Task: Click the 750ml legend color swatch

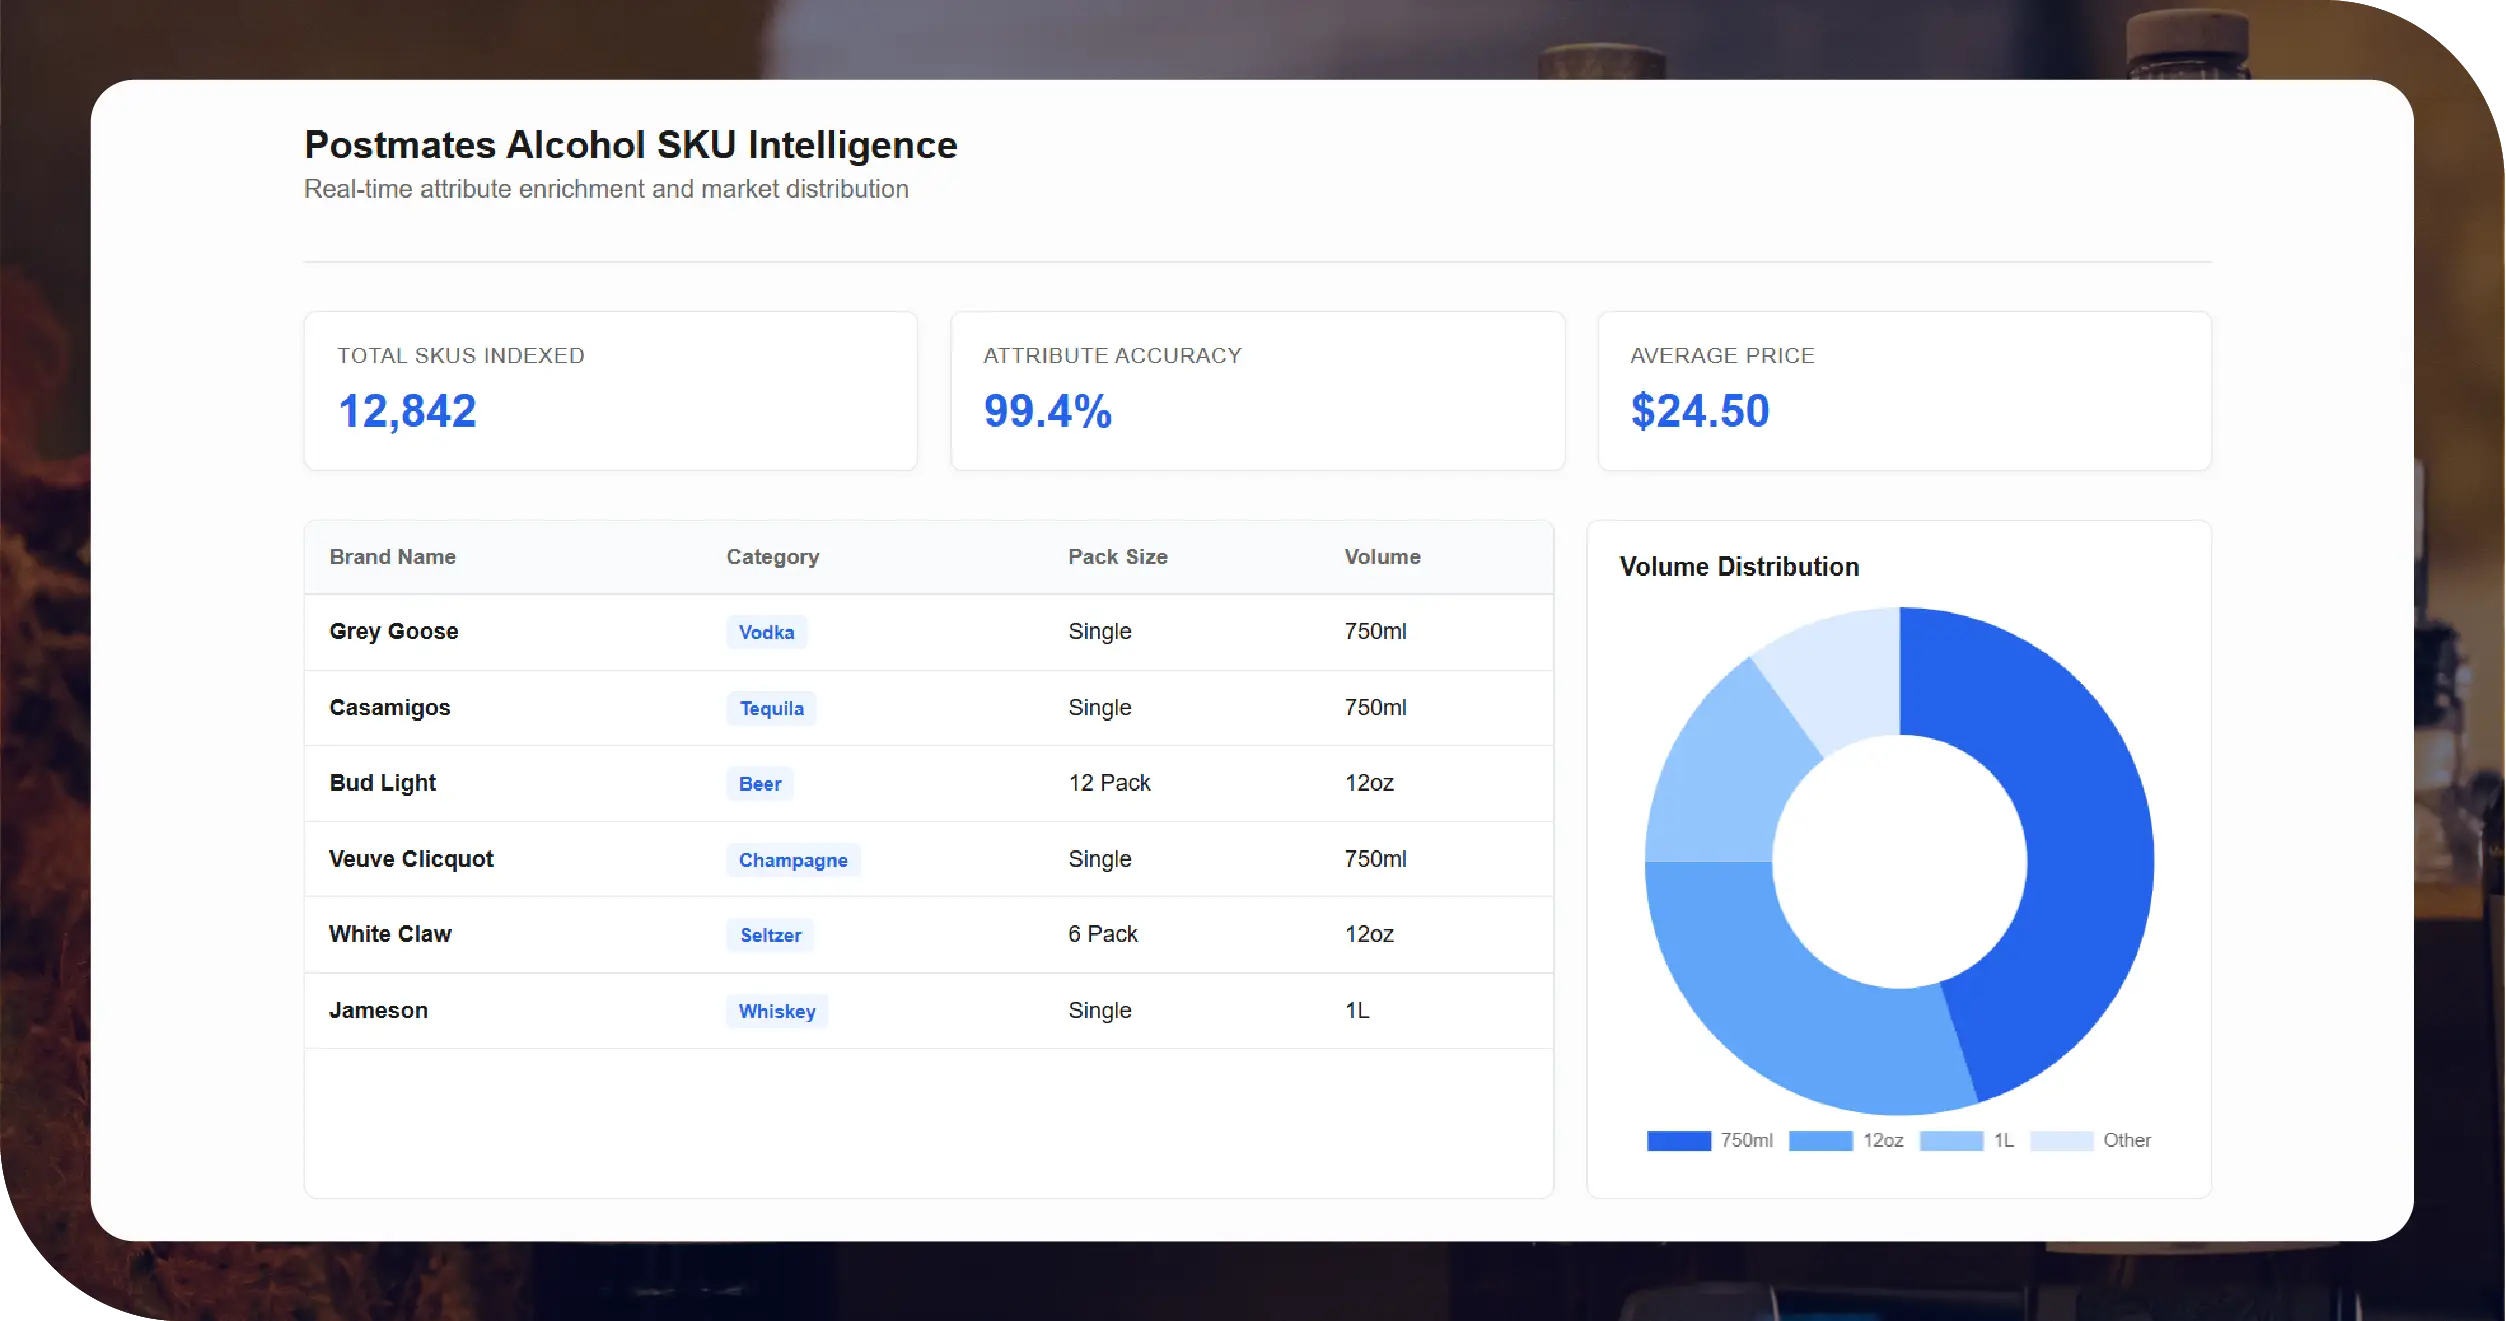Action: point(1679,1141)
